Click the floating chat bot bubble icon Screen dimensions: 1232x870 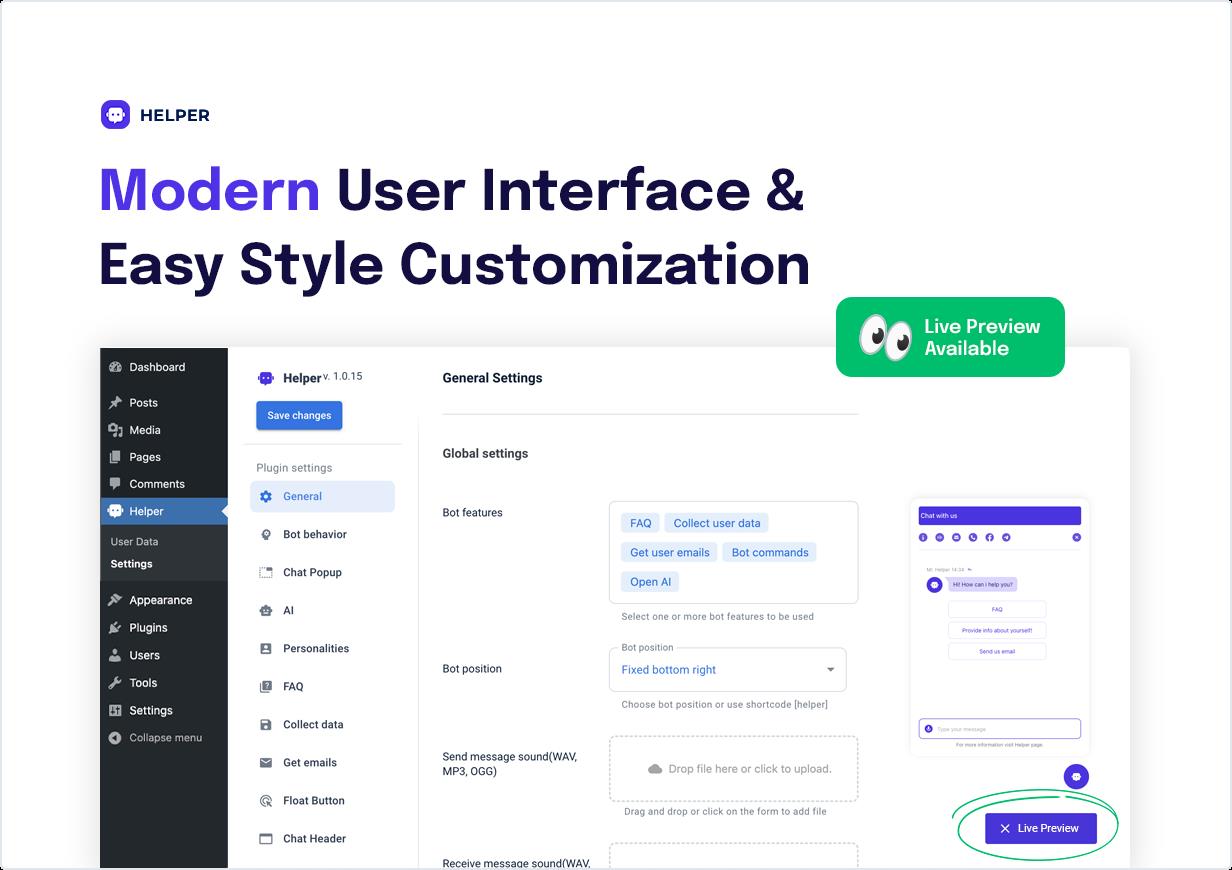tap(1076, 776)
